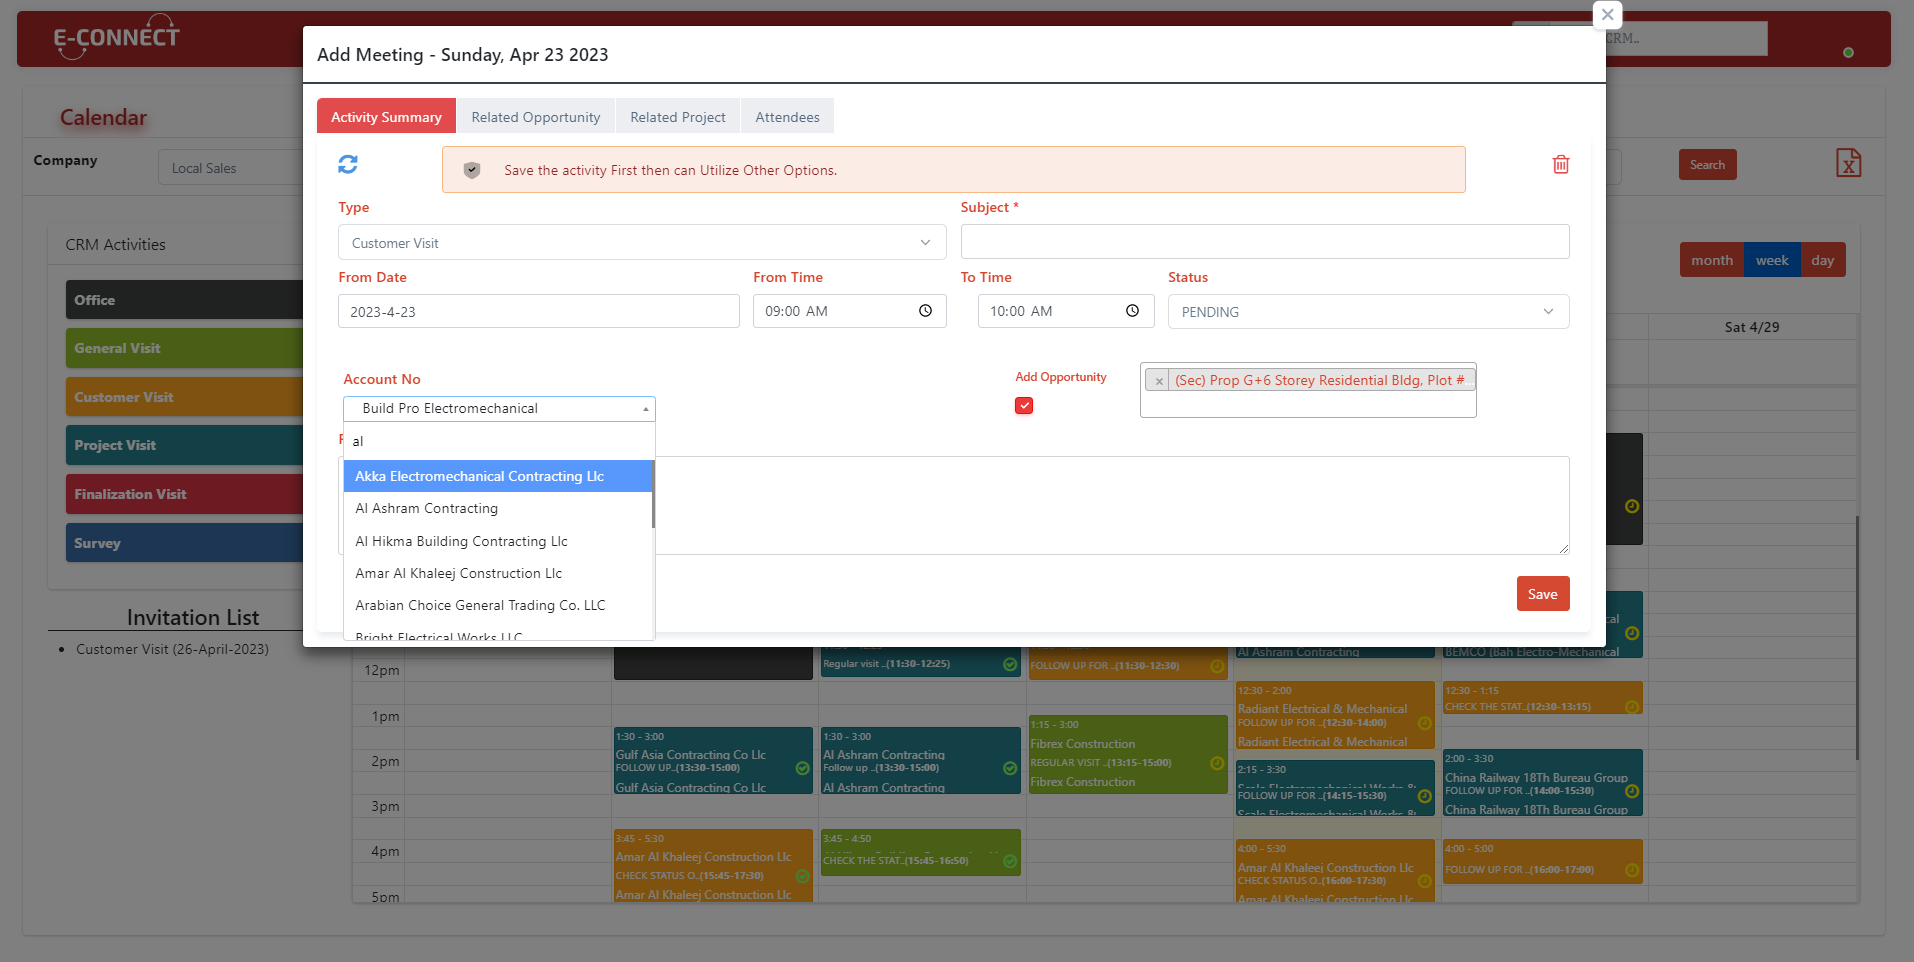Select the Project Visit activity block
1914x962 pixels.
184,445
